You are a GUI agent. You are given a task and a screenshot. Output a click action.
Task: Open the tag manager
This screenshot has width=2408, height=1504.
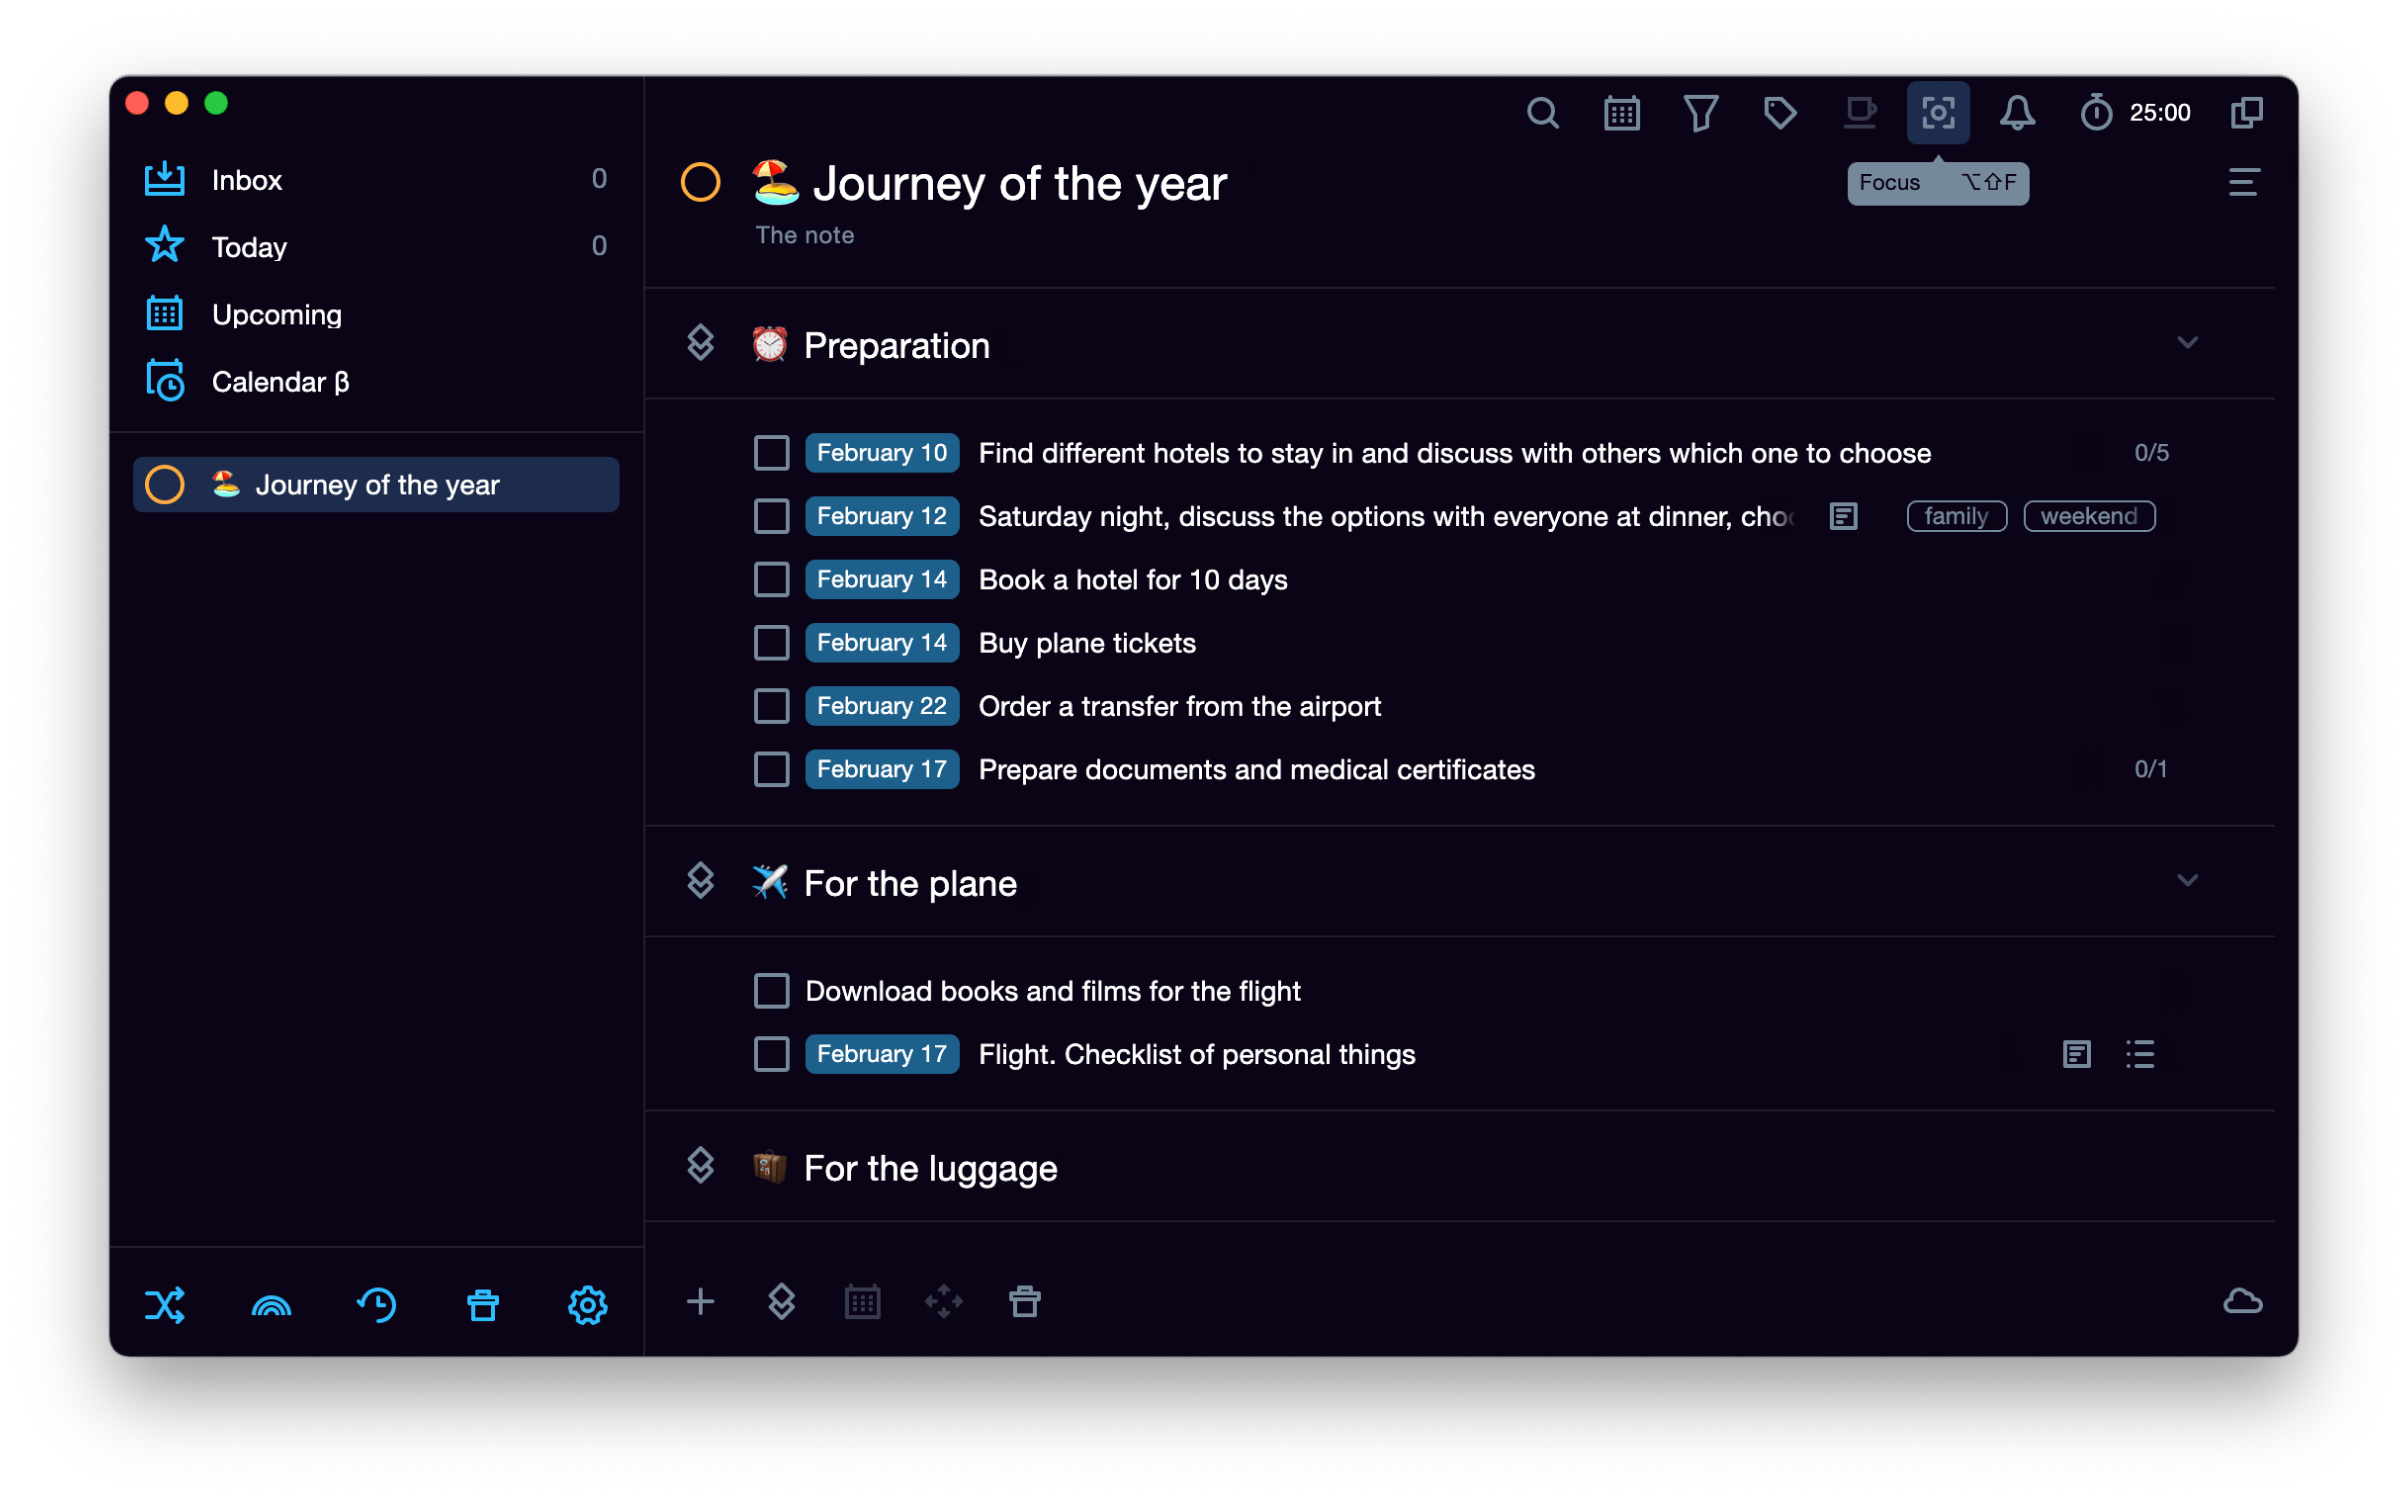click(1780, 112)
